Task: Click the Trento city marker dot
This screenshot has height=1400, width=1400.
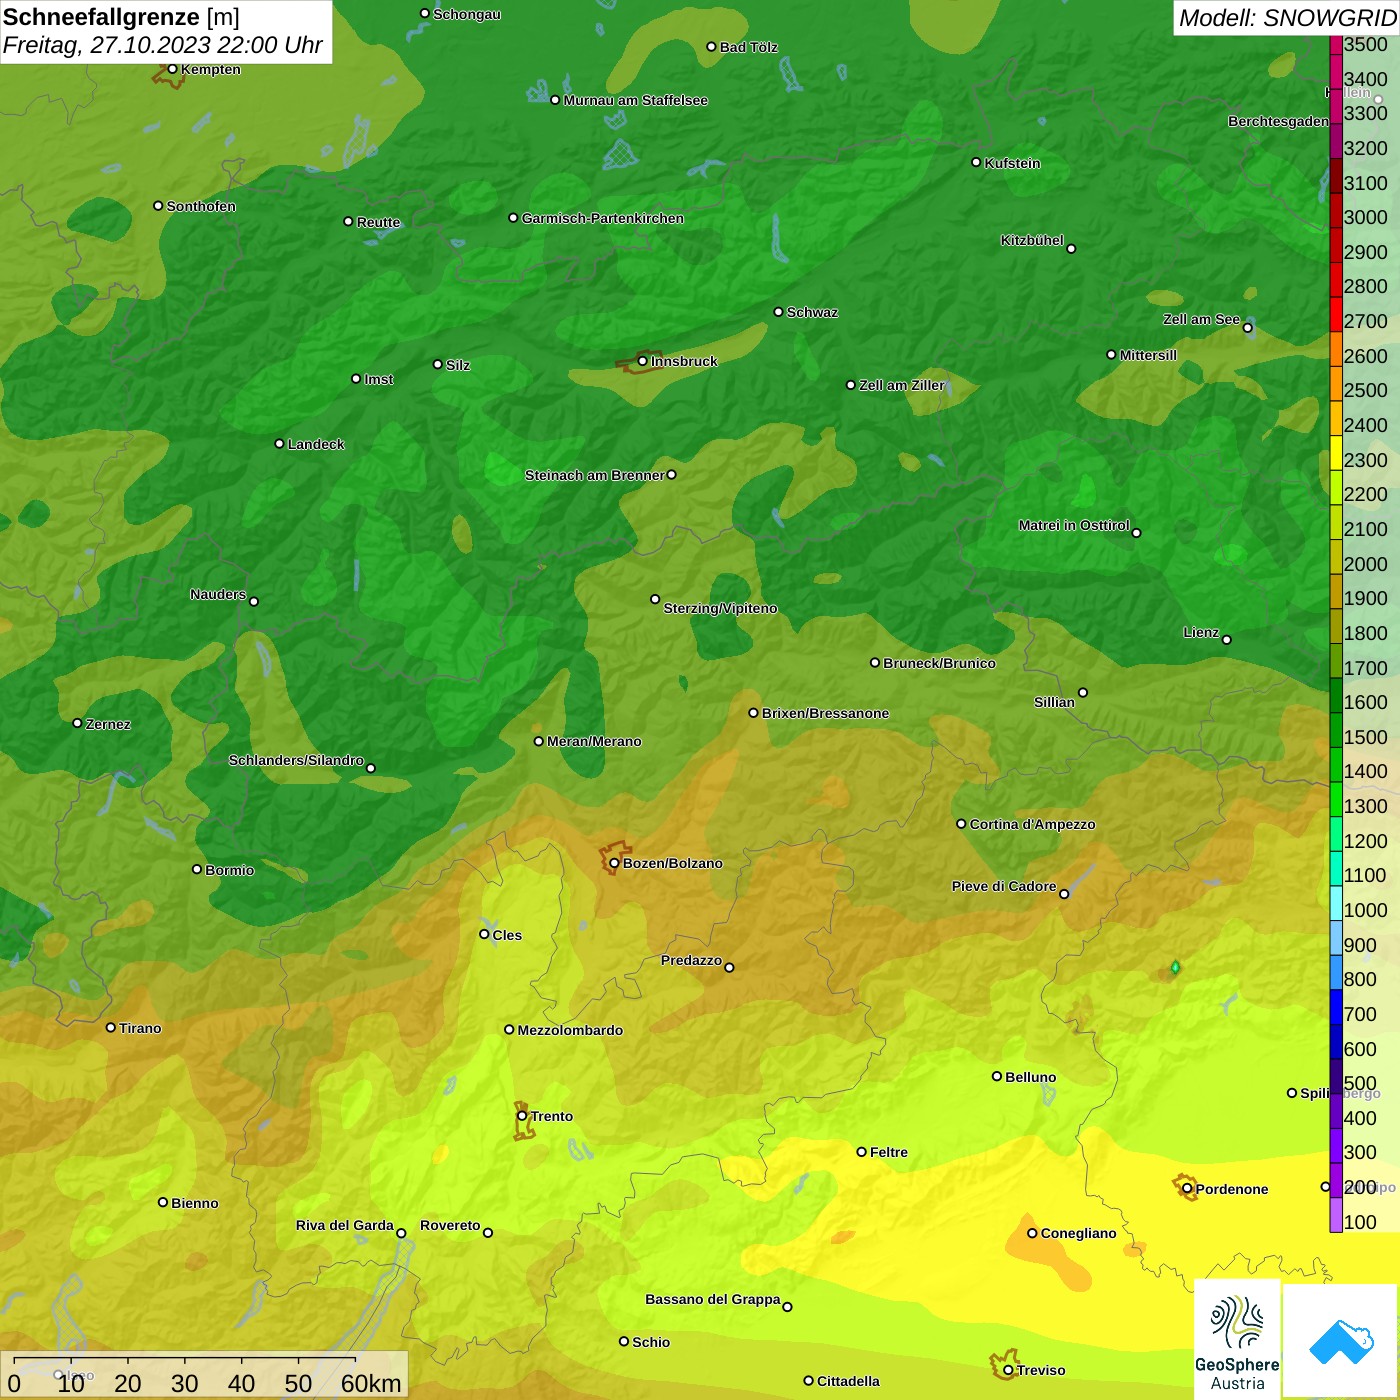Action: [522, 1116]
